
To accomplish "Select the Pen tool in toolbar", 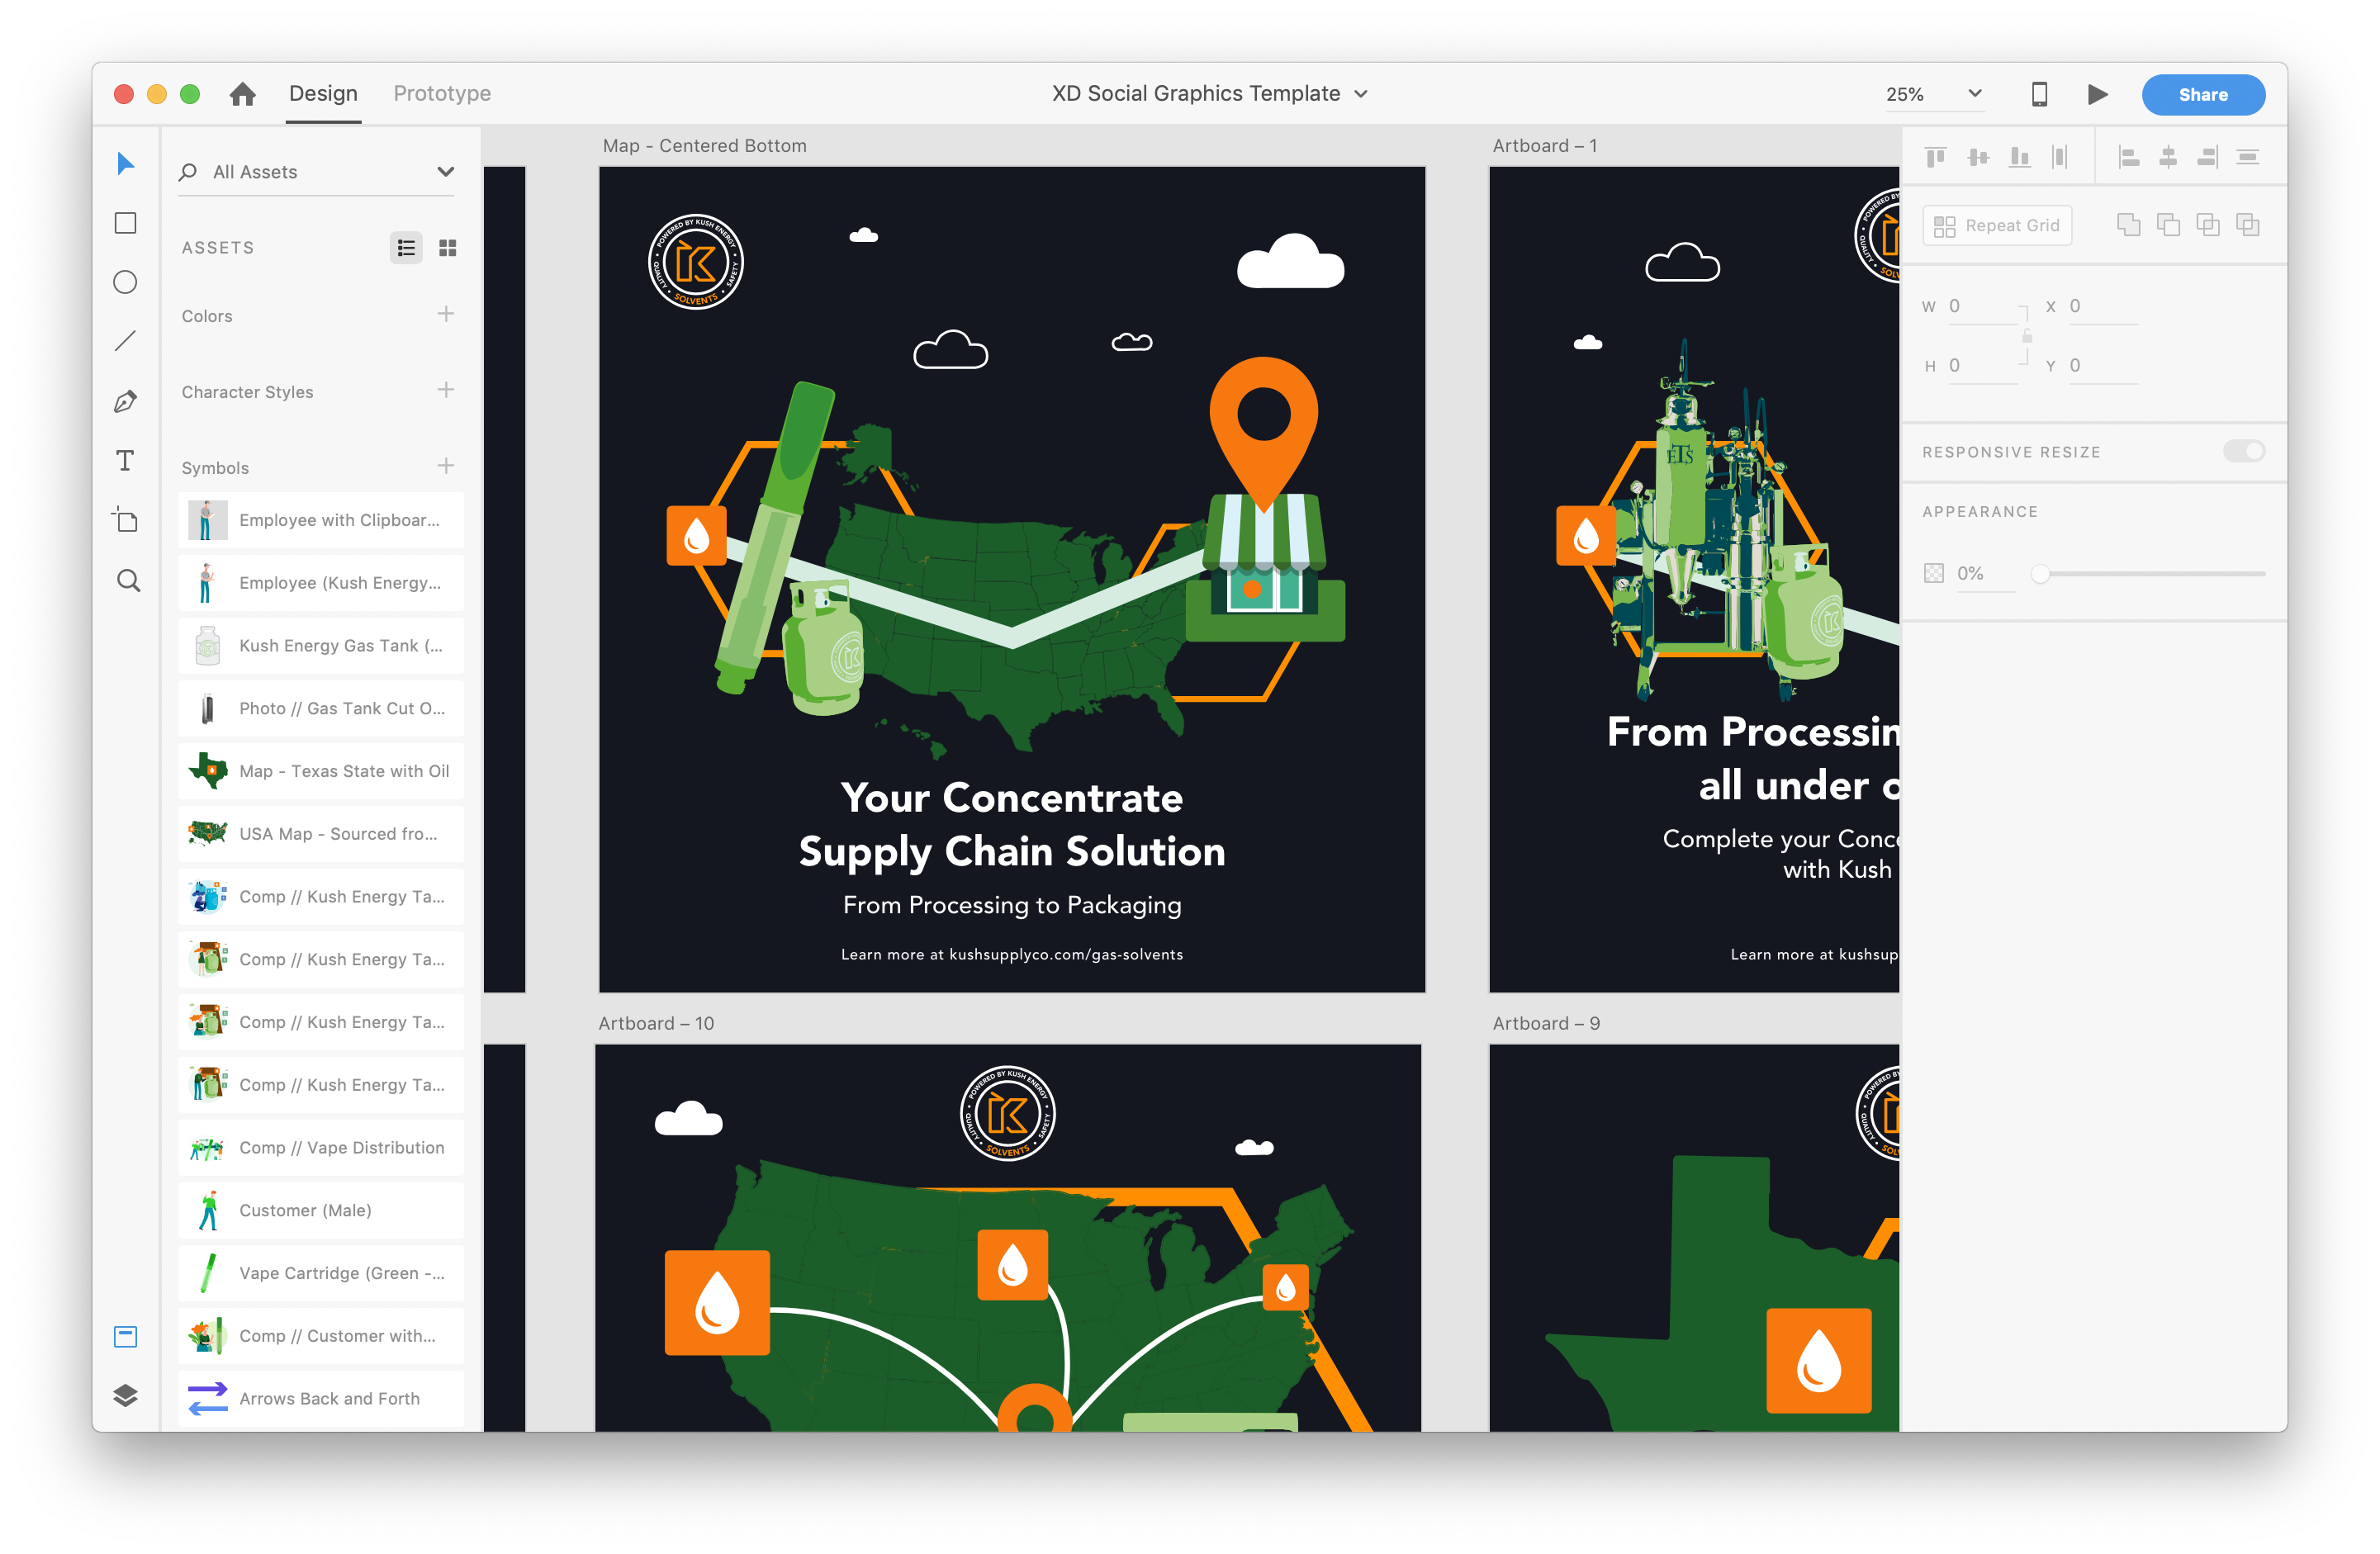I will pyautogui.click(x=126, y=402).
